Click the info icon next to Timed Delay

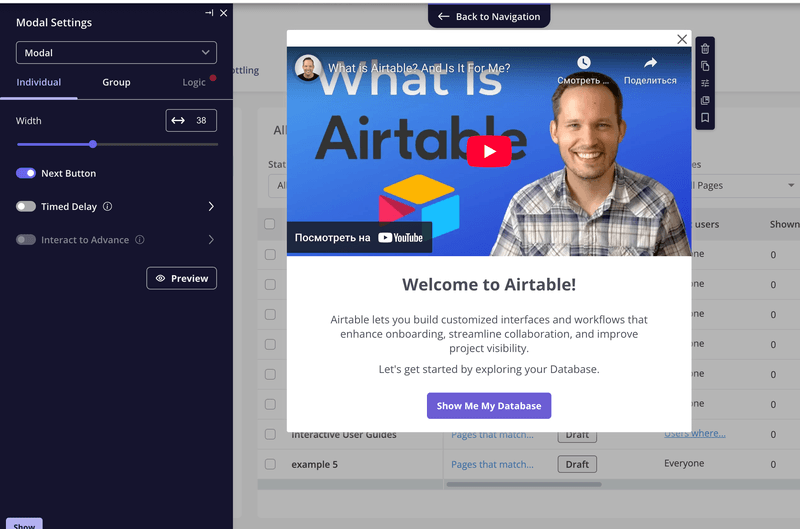(108, 207)
